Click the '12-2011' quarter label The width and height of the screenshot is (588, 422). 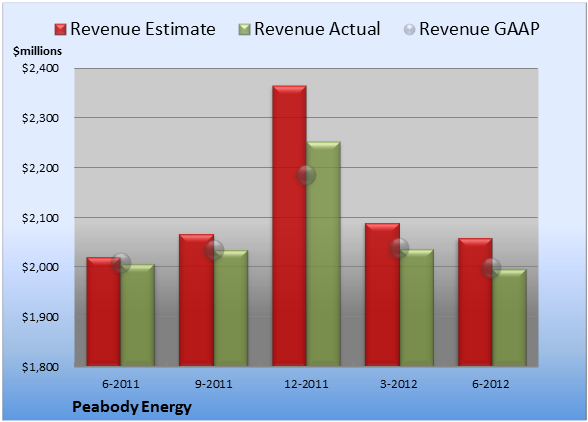306,384
